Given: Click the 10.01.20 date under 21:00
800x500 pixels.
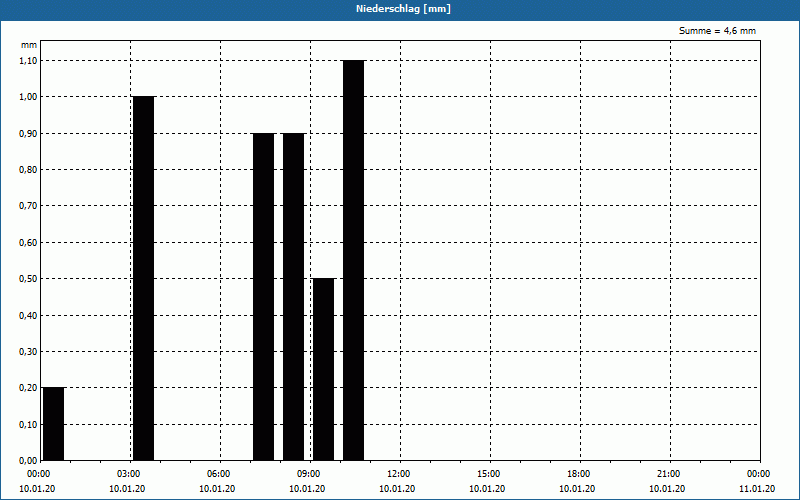Looking at the screenshot, I should pos(667,489).
